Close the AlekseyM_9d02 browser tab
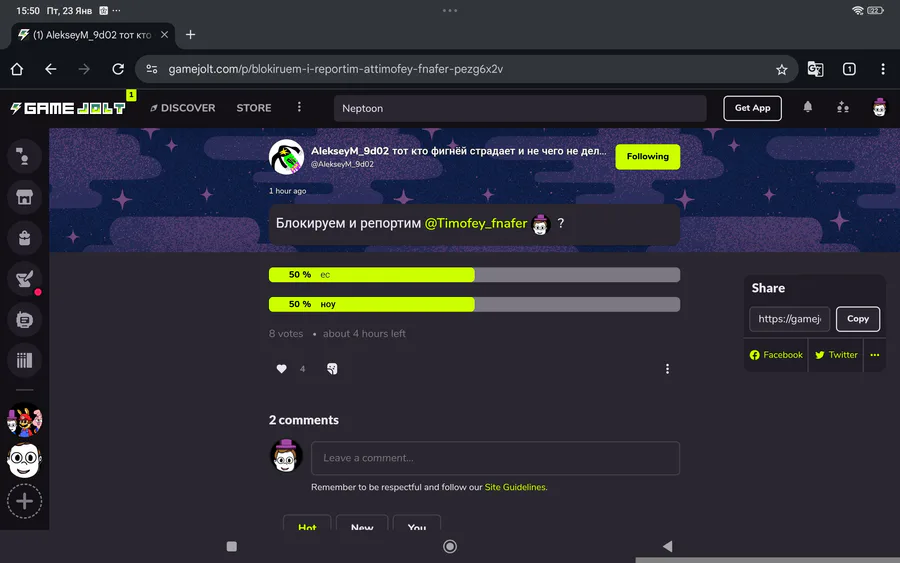The image size is (900, 563). pyautogui.click(x=164, y=35)
